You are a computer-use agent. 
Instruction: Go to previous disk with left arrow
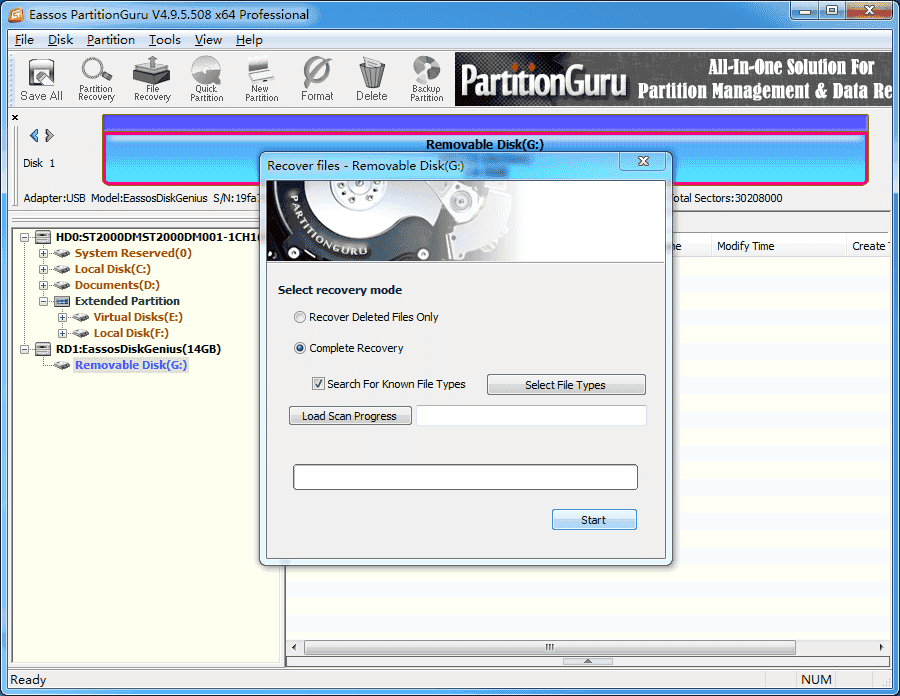point(34,135)
